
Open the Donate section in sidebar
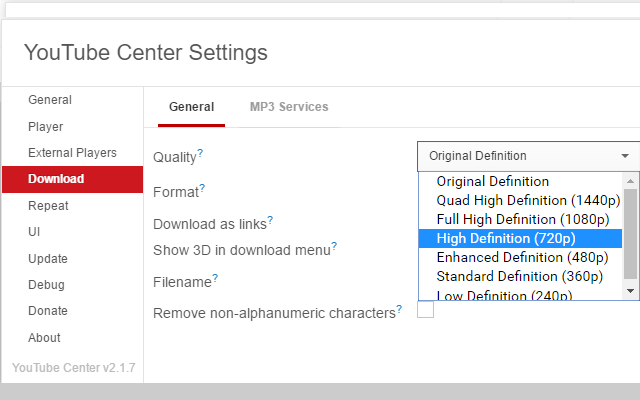(48, 311)
